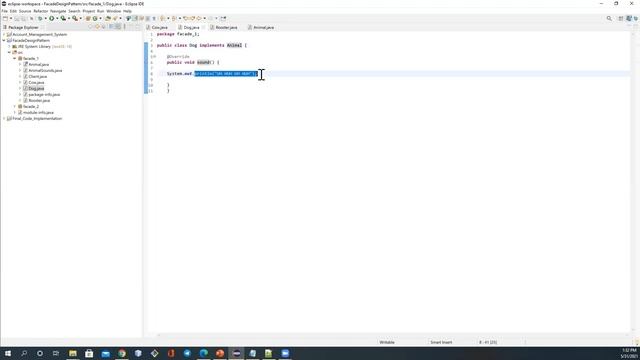Click the Java perspective icon

tap(629, 18)
